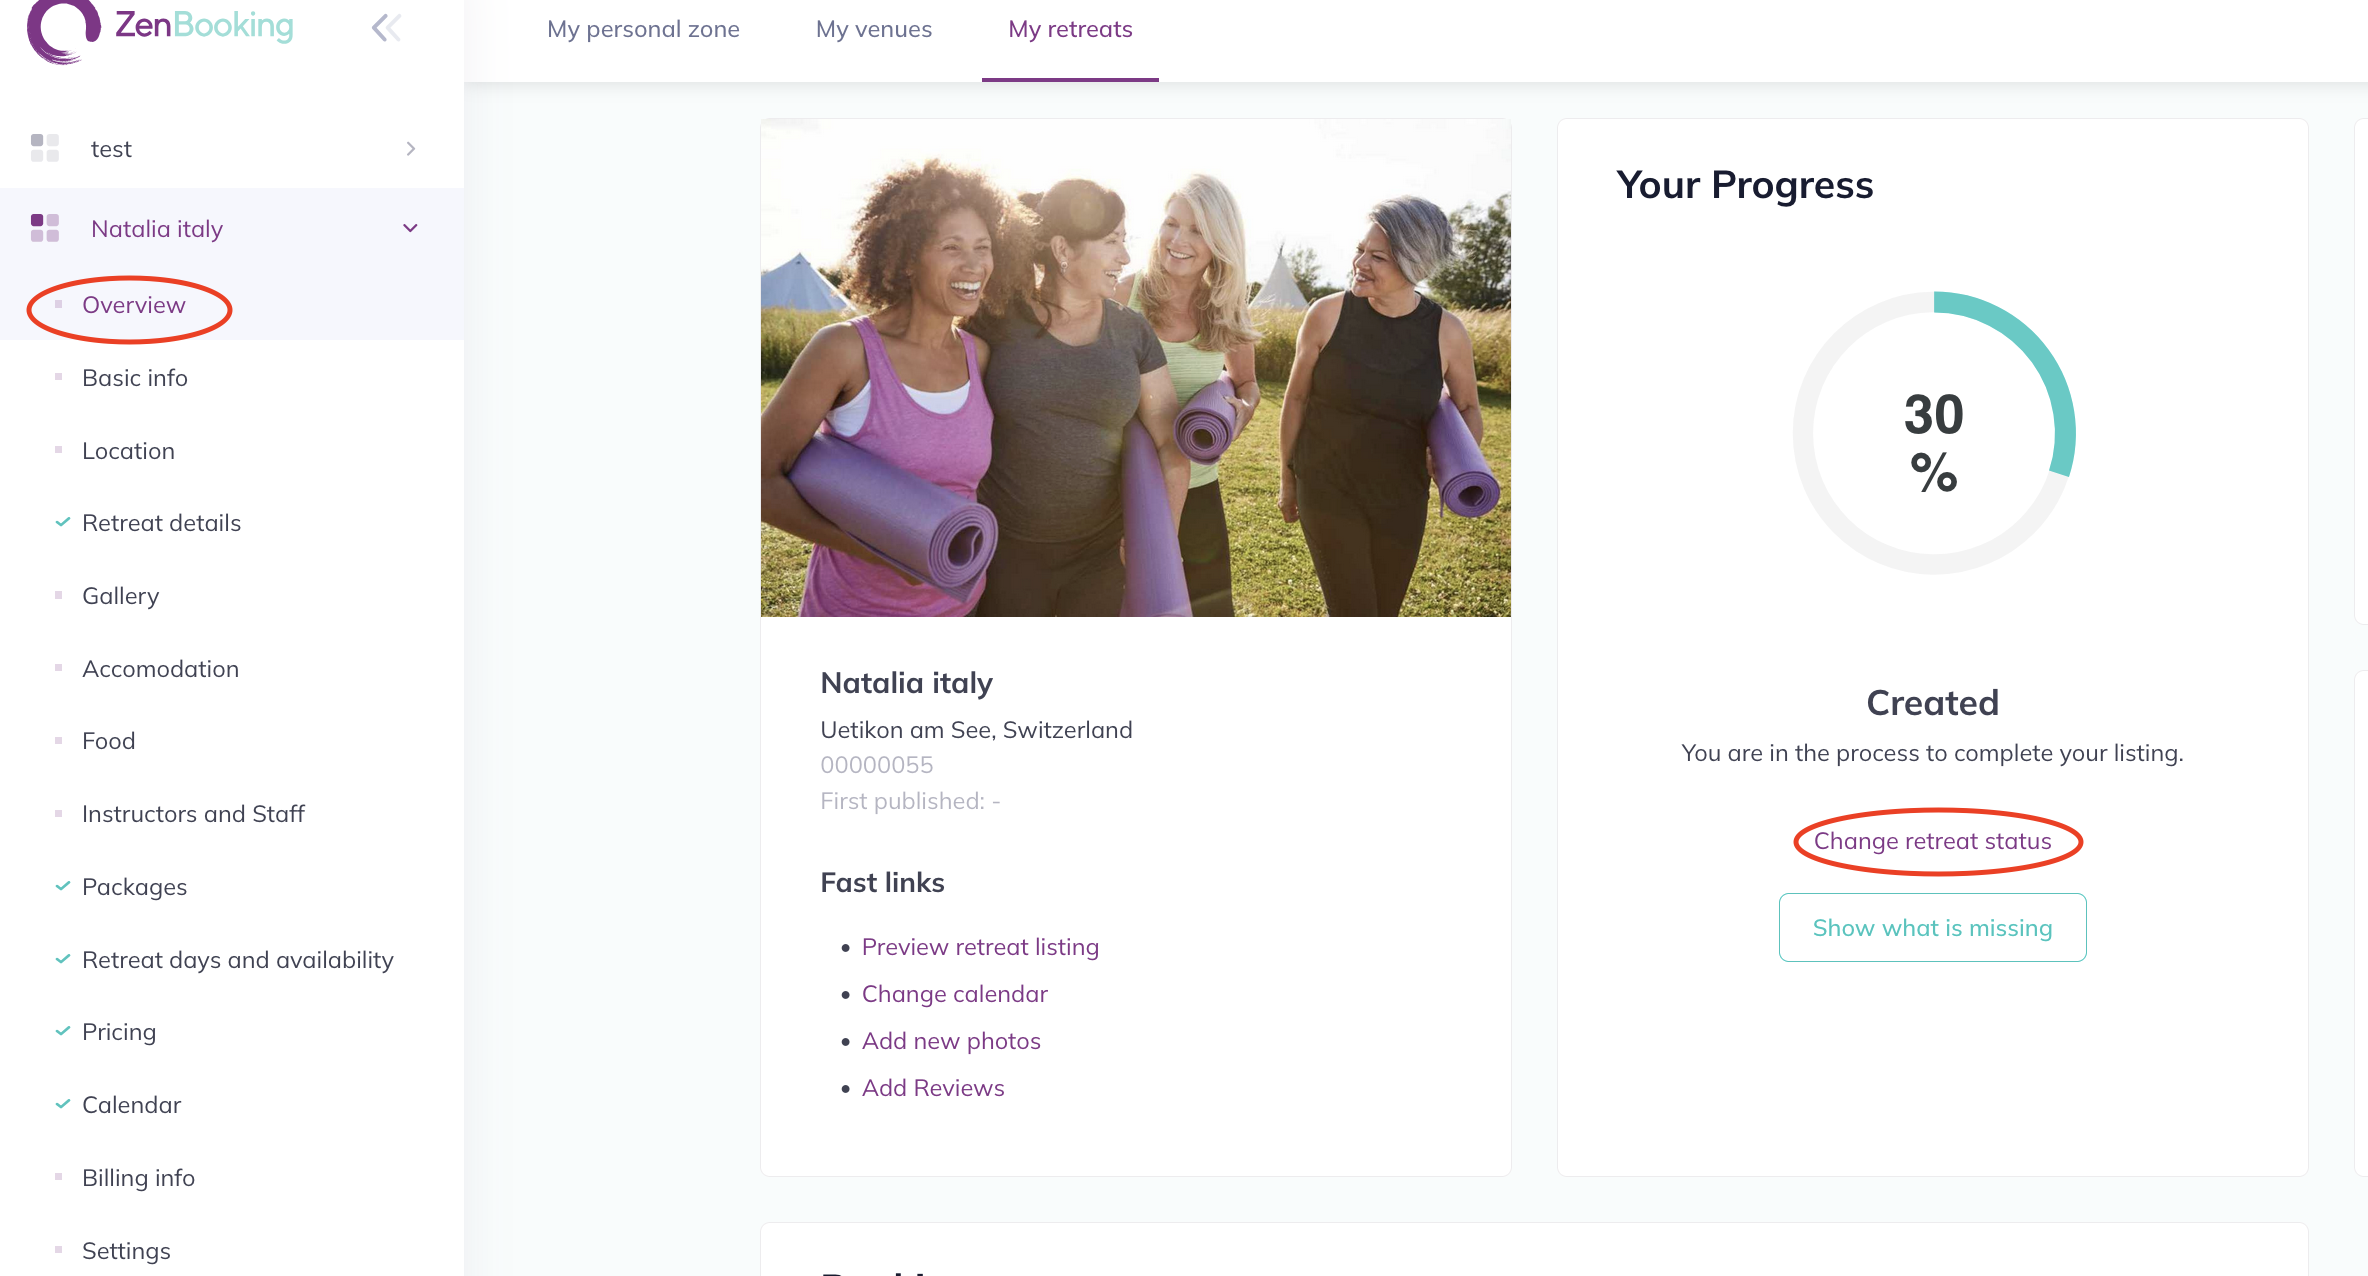Click the ZenBooking logo icon

pos(62,28)
